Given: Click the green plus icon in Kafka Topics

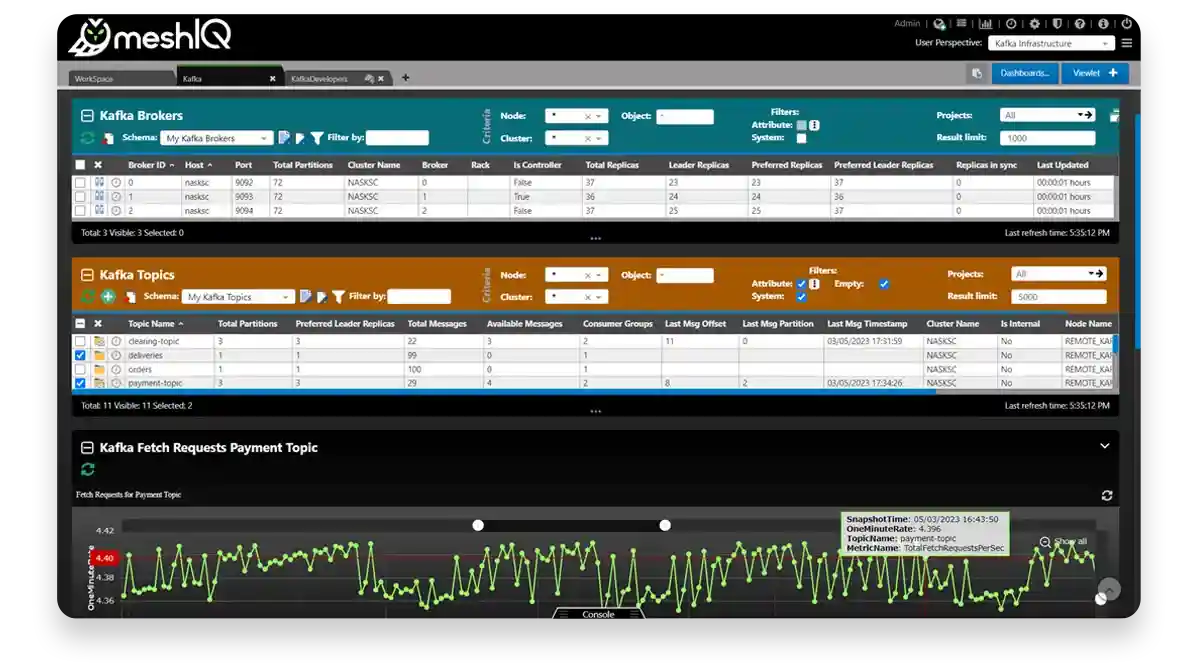Looking at the screenshot, I should click(x=108, y=297).
